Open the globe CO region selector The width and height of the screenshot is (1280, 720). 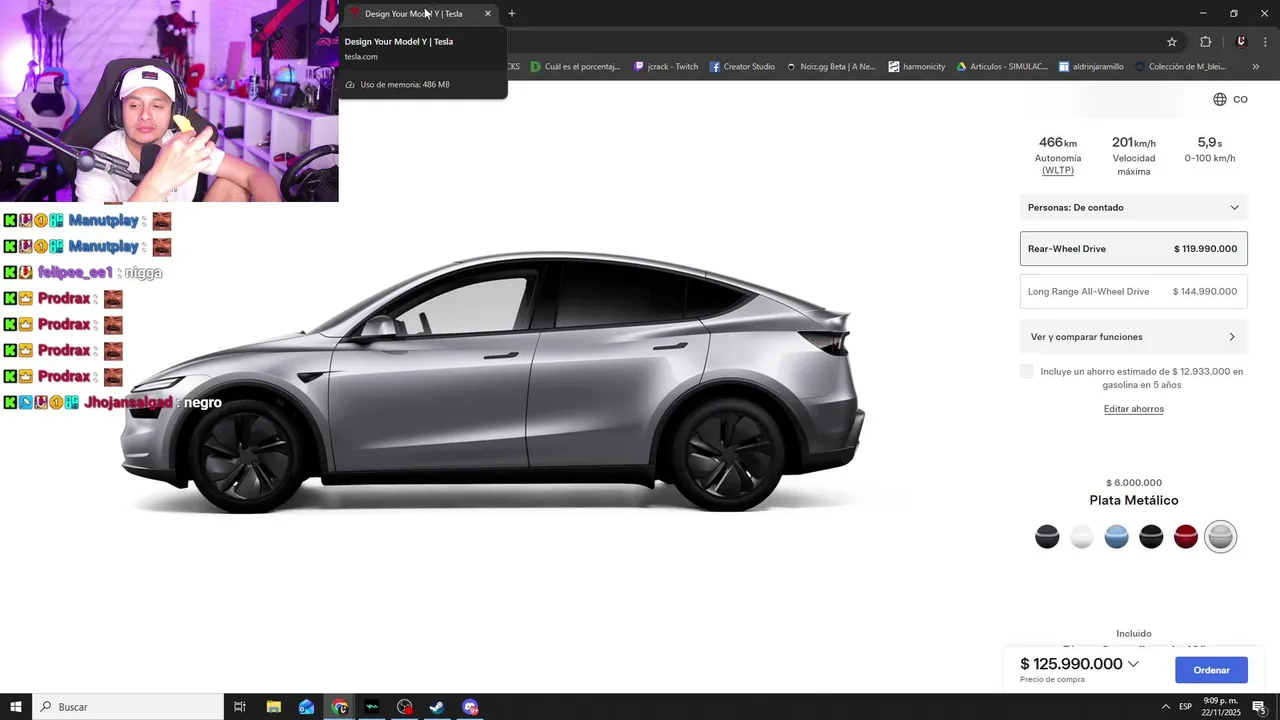pos(1230,99)
